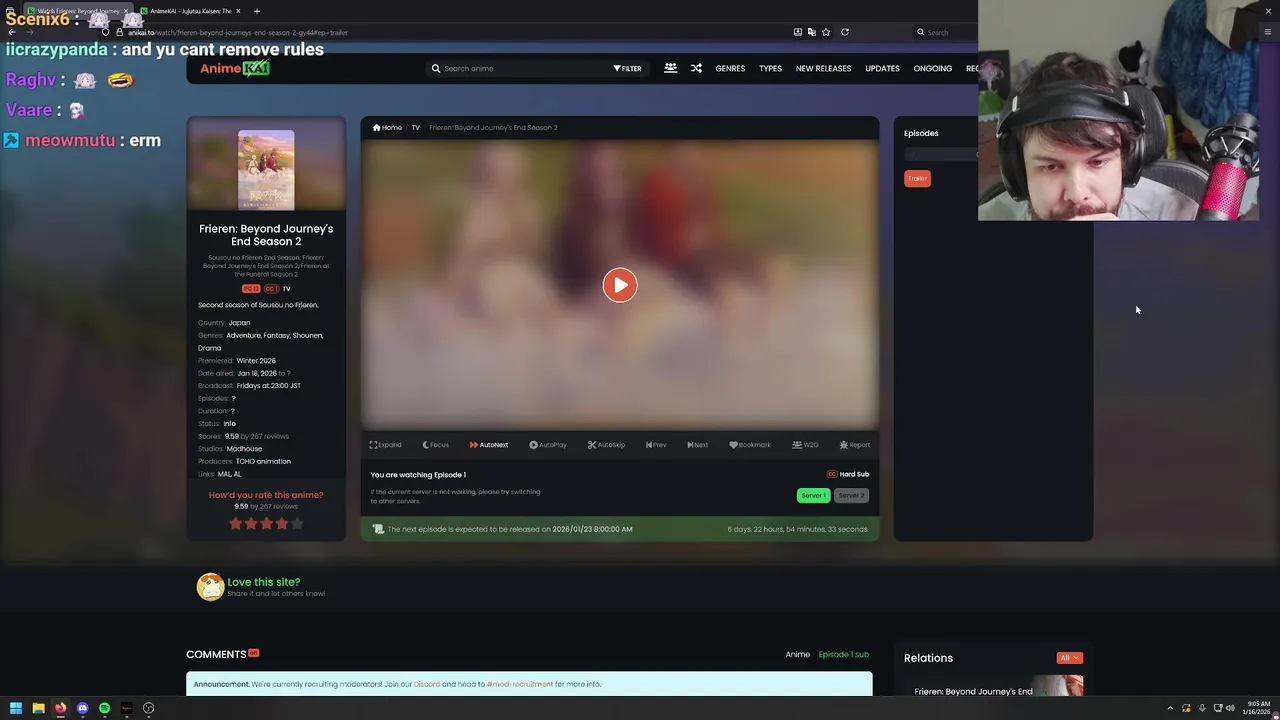Click the Search anime field

pyautogui.click(x=520, y=69)
